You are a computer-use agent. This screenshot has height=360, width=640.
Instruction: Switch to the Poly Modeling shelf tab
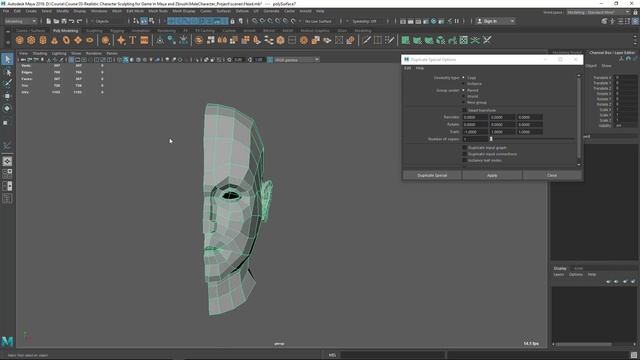[65, 31]
